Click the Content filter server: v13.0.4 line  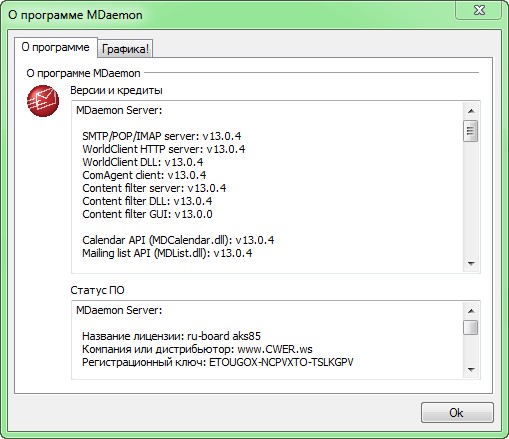coord(154,188)
